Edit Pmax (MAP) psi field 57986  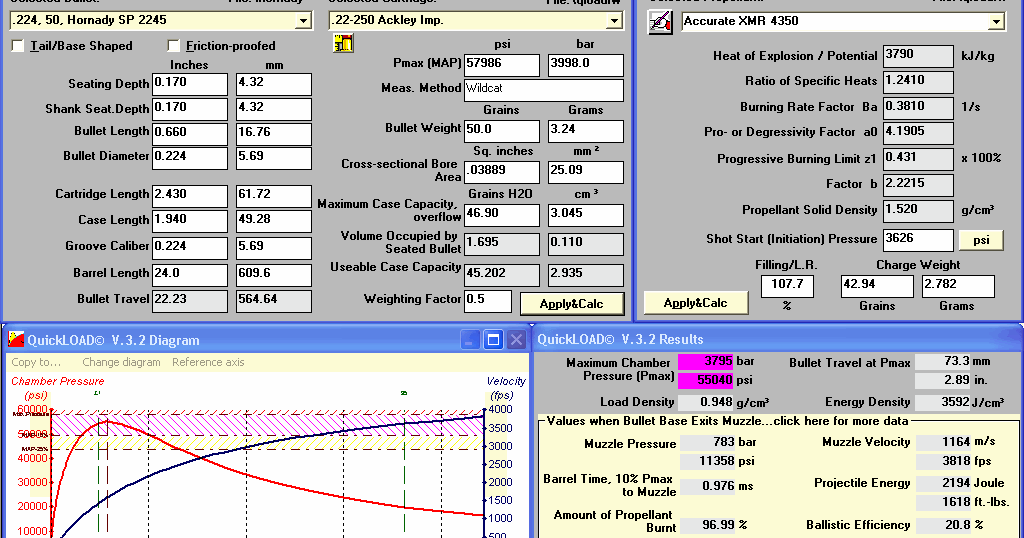[502, 65]
